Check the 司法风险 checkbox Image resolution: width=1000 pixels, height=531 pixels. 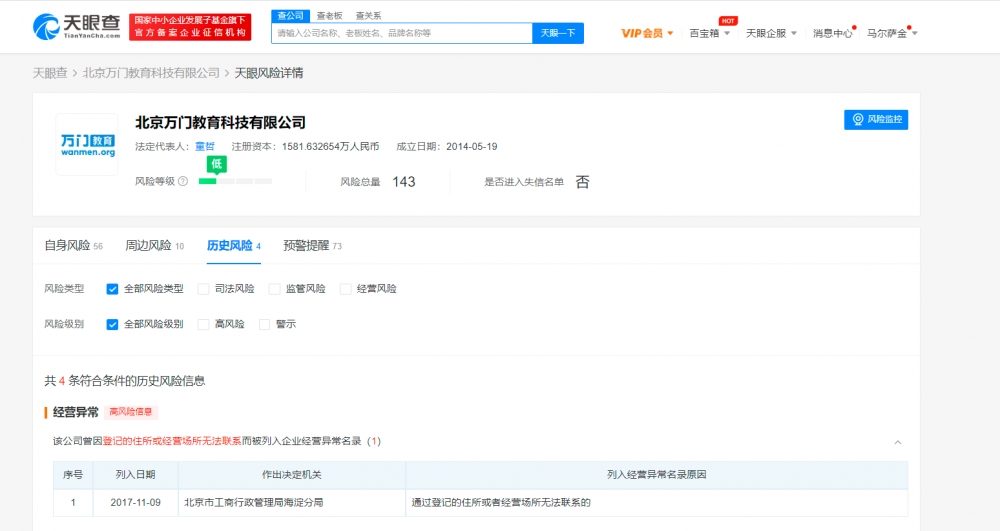tap(203, 289)
